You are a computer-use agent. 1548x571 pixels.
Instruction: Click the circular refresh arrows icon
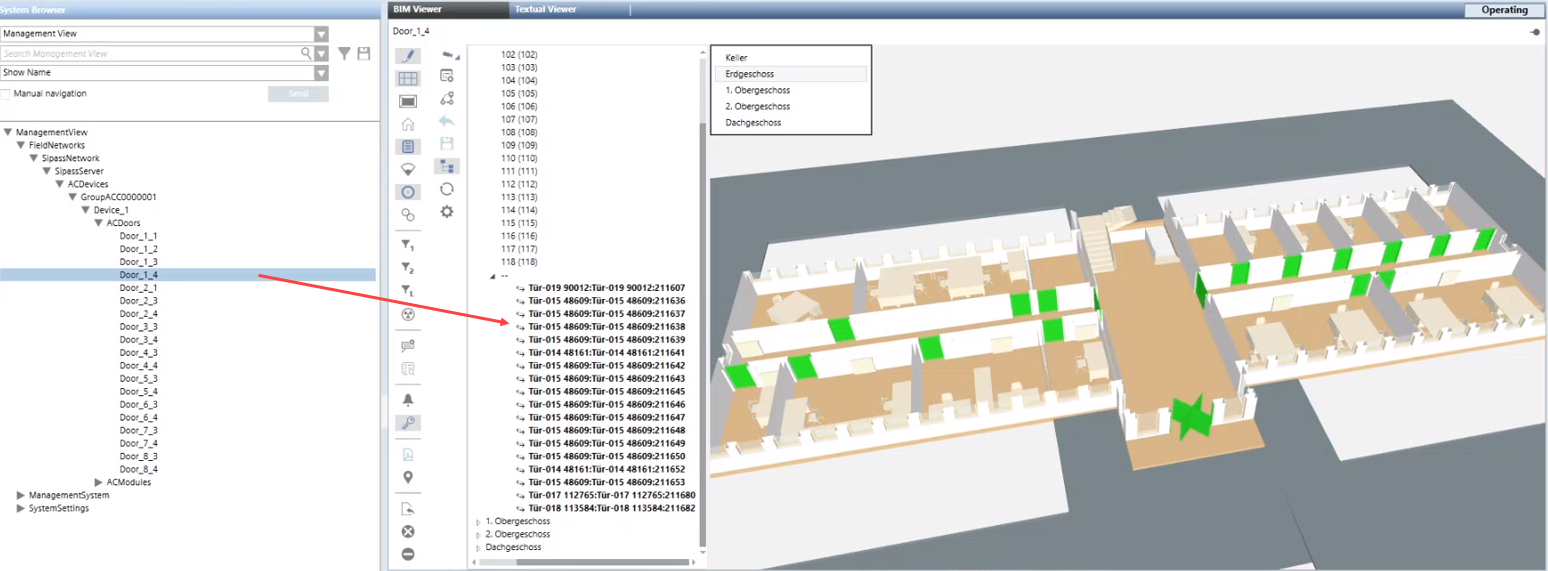pyautogui.click(x=447, y=188)
